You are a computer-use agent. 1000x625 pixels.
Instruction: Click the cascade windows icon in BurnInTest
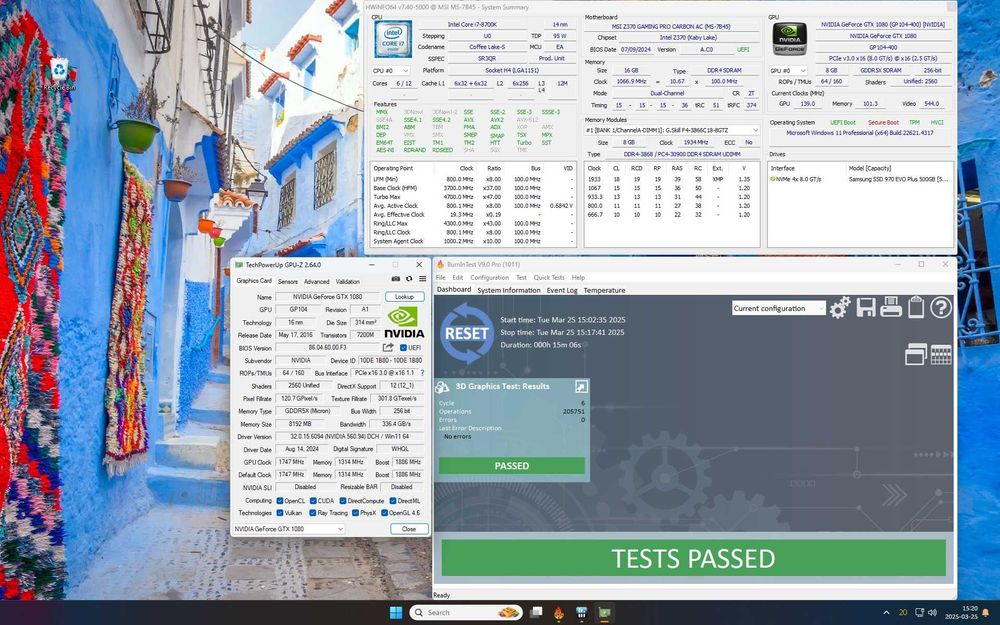pyautogui.click(x=916, y=354)
